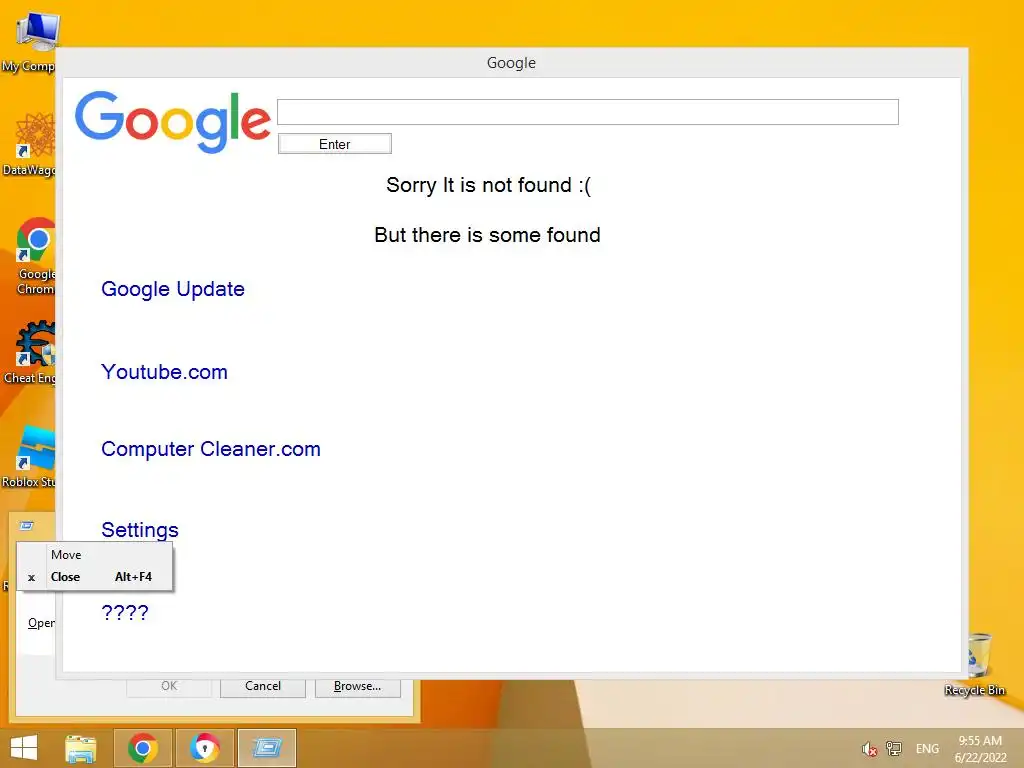Open the Youtube.com link
Screen dimensions: 1024x768
click(165, 372)
